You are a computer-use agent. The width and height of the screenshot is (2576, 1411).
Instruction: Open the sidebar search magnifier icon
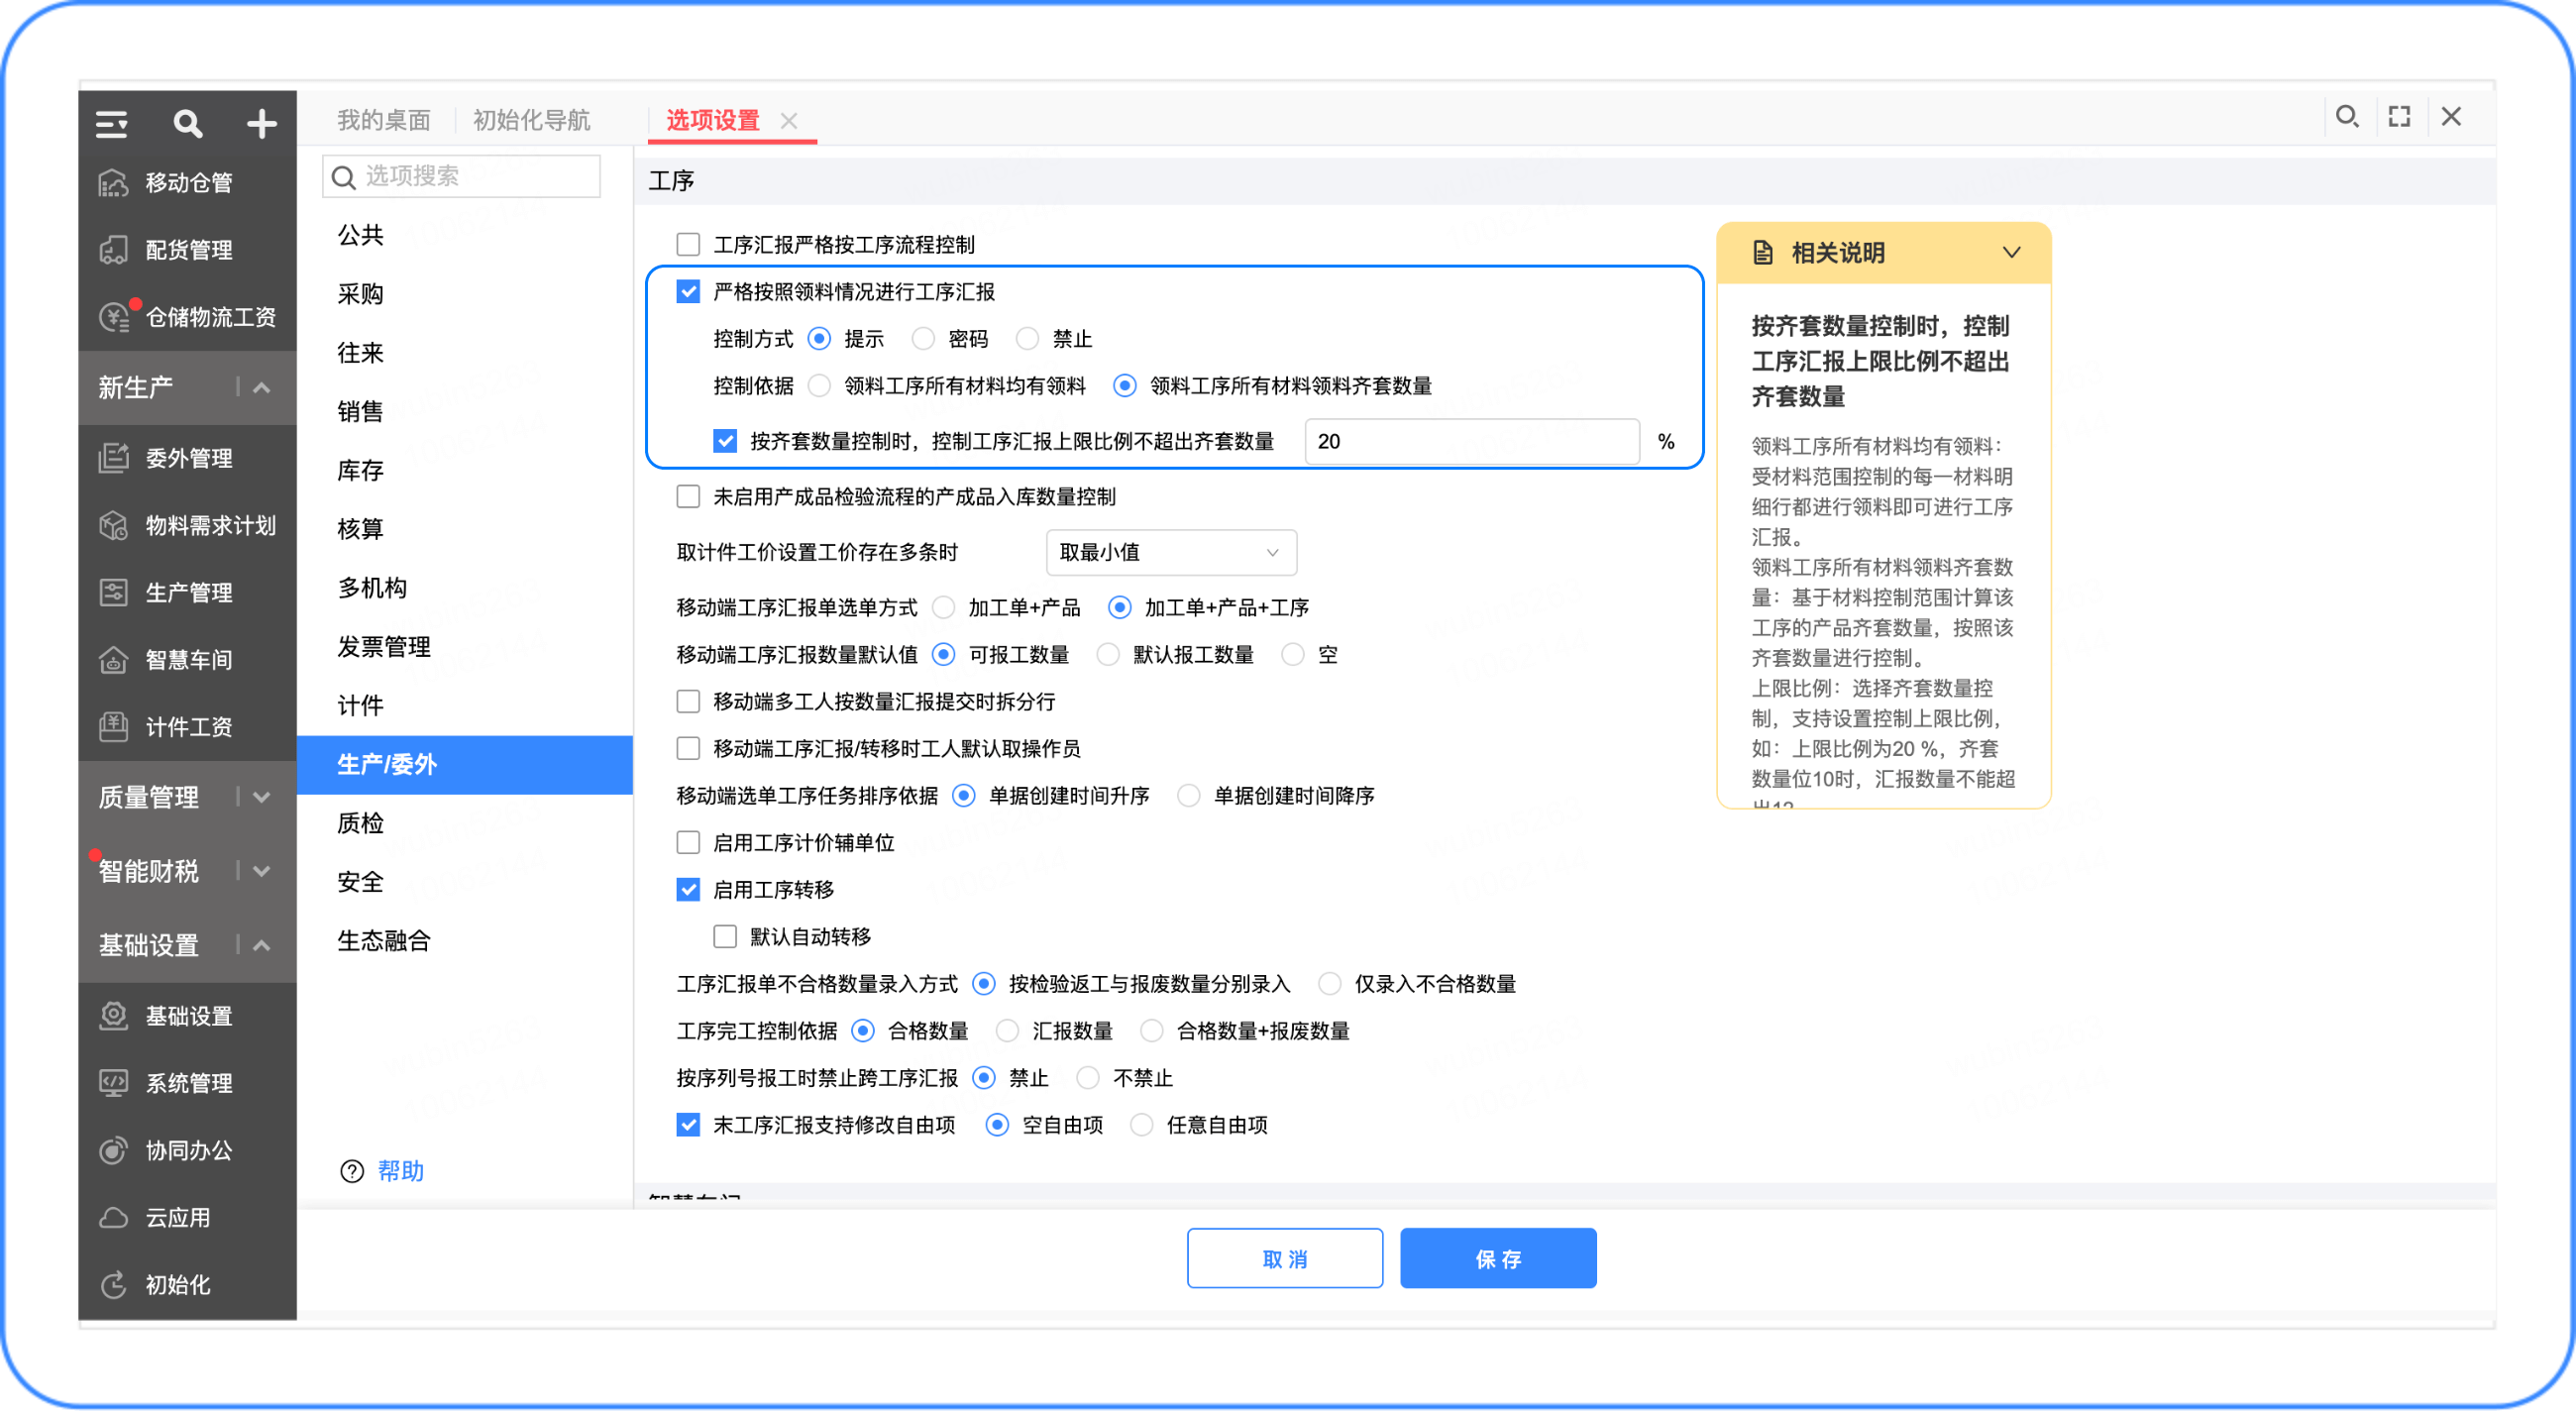coord(187,124)
